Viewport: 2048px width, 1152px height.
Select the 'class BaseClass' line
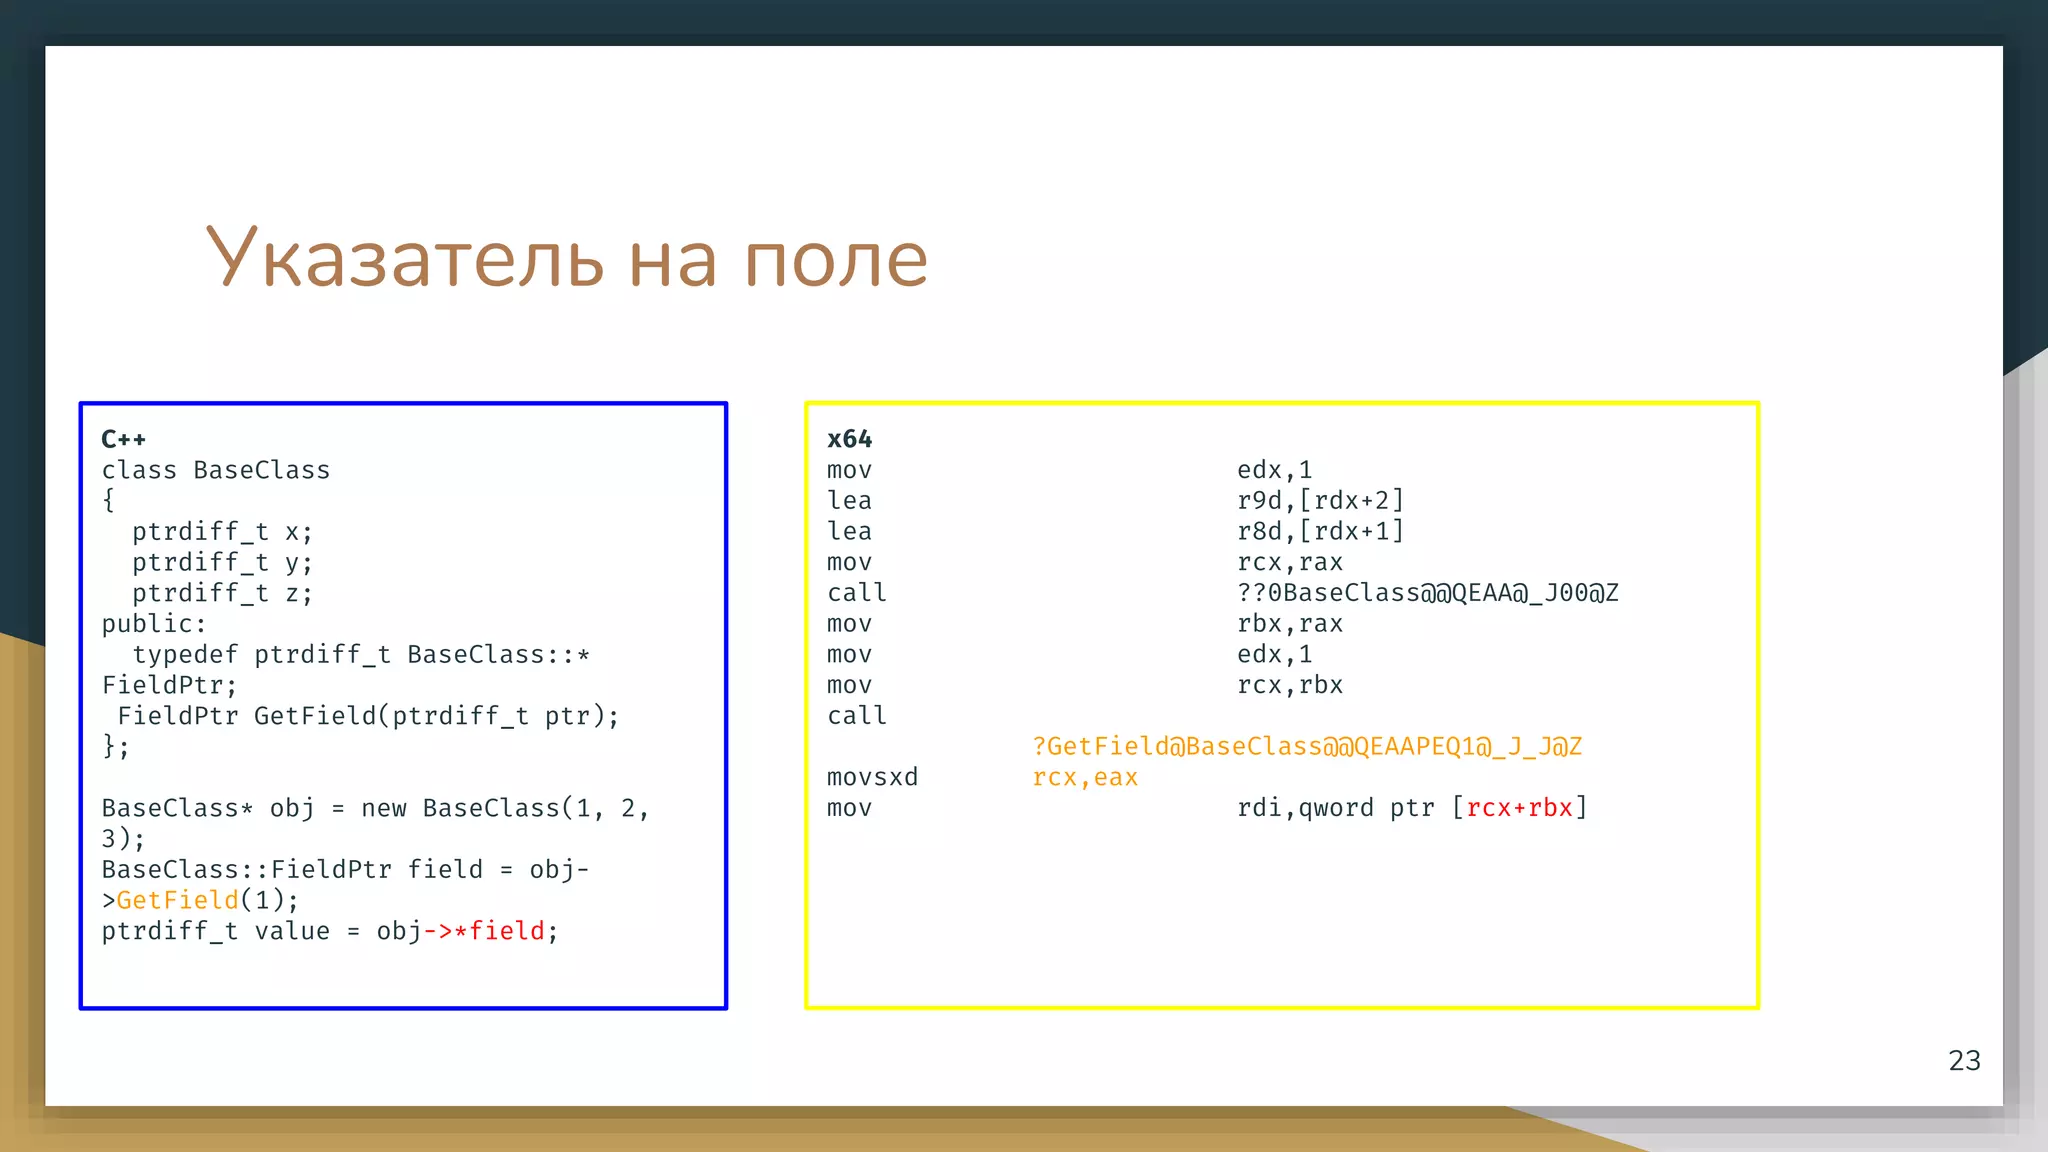[x=216, y=470]
